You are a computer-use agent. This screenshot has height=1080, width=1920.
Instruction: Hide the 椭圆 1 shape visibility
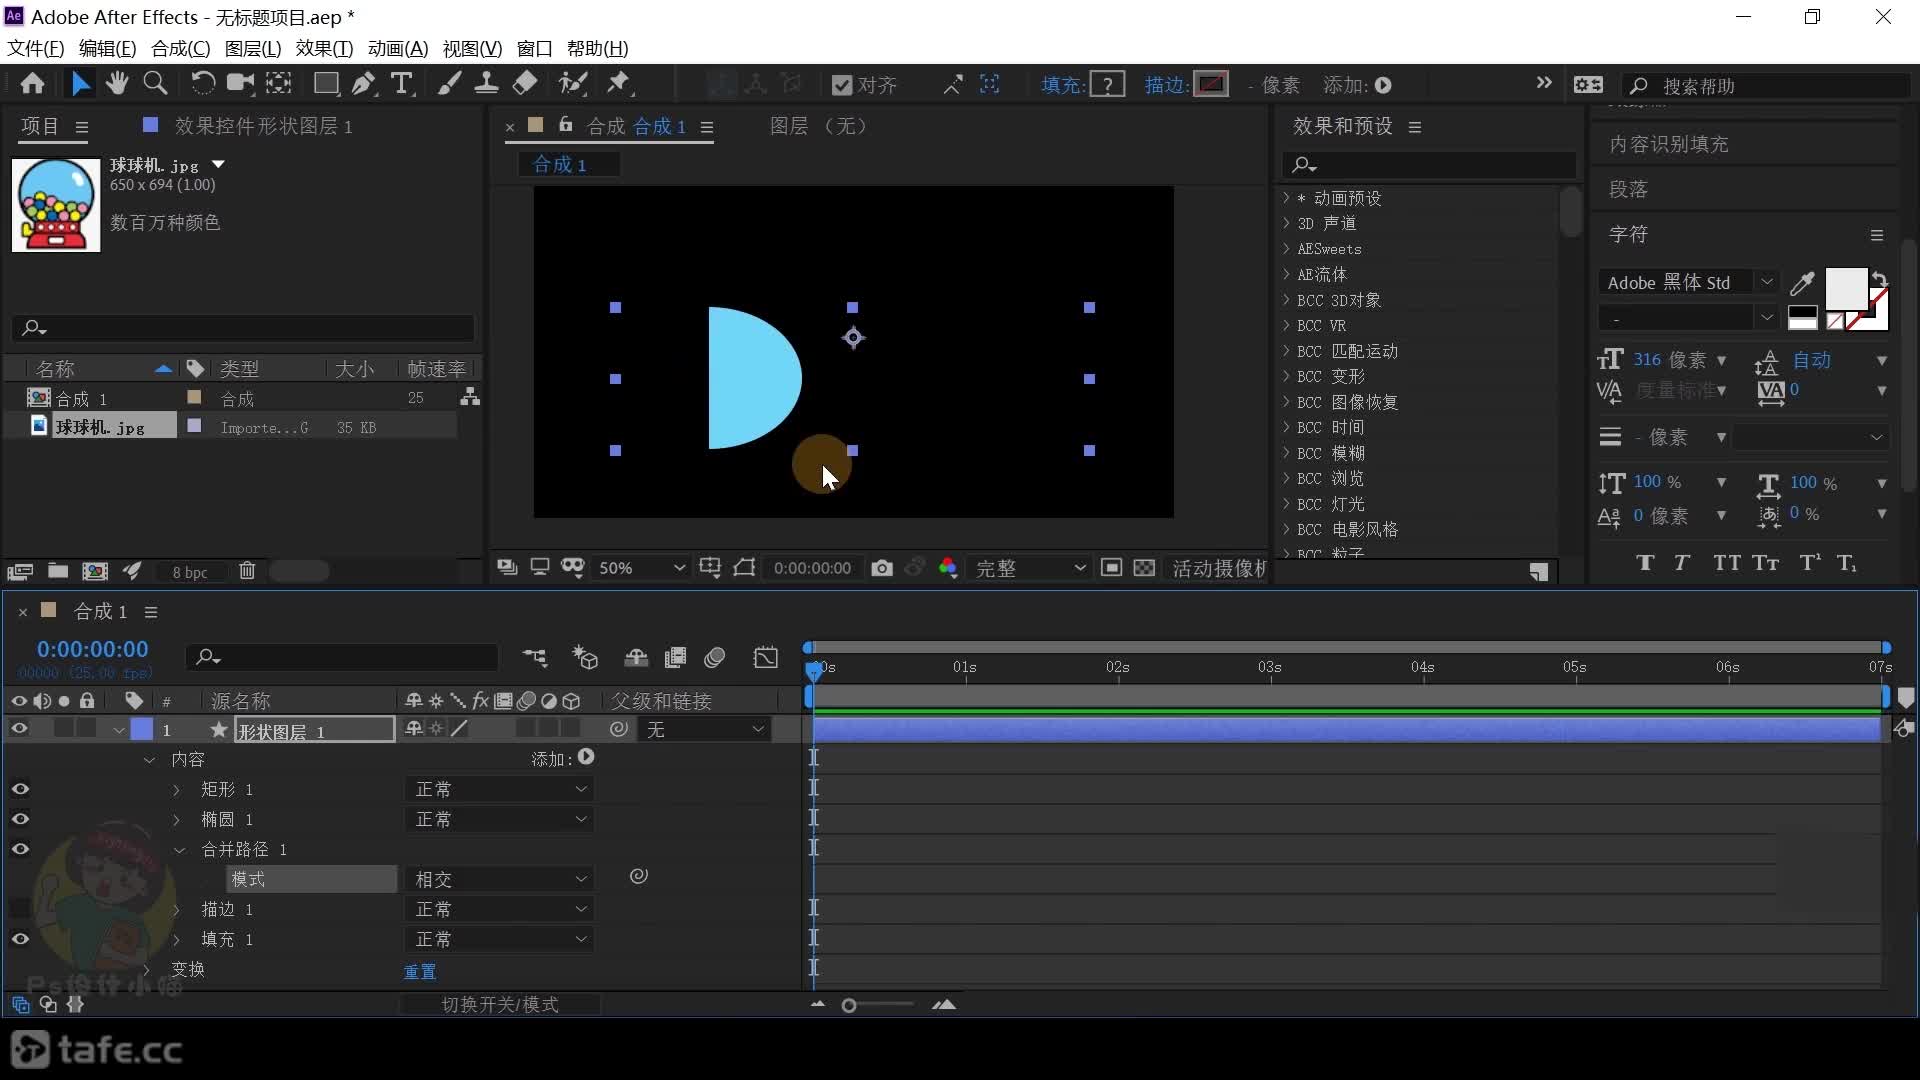[20, 819]
